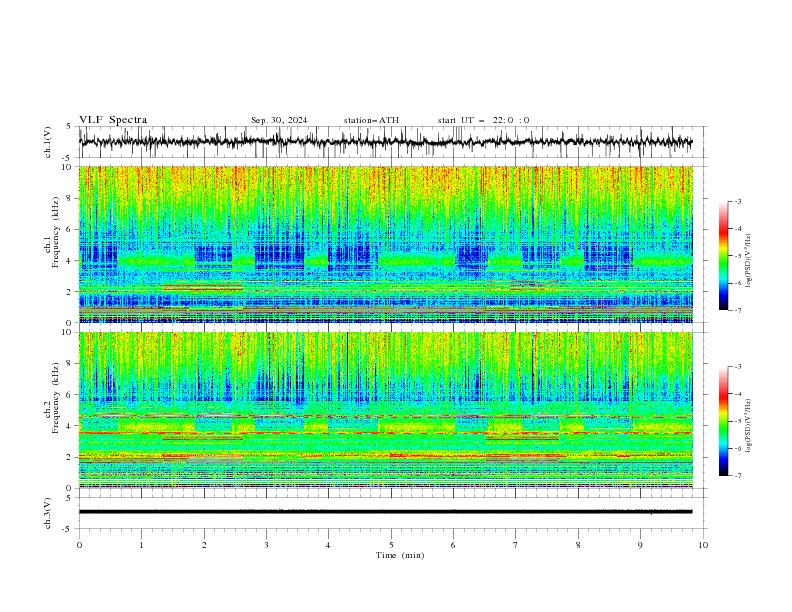Click the "-3" label on ch.1 color bar

pos(738,201)
